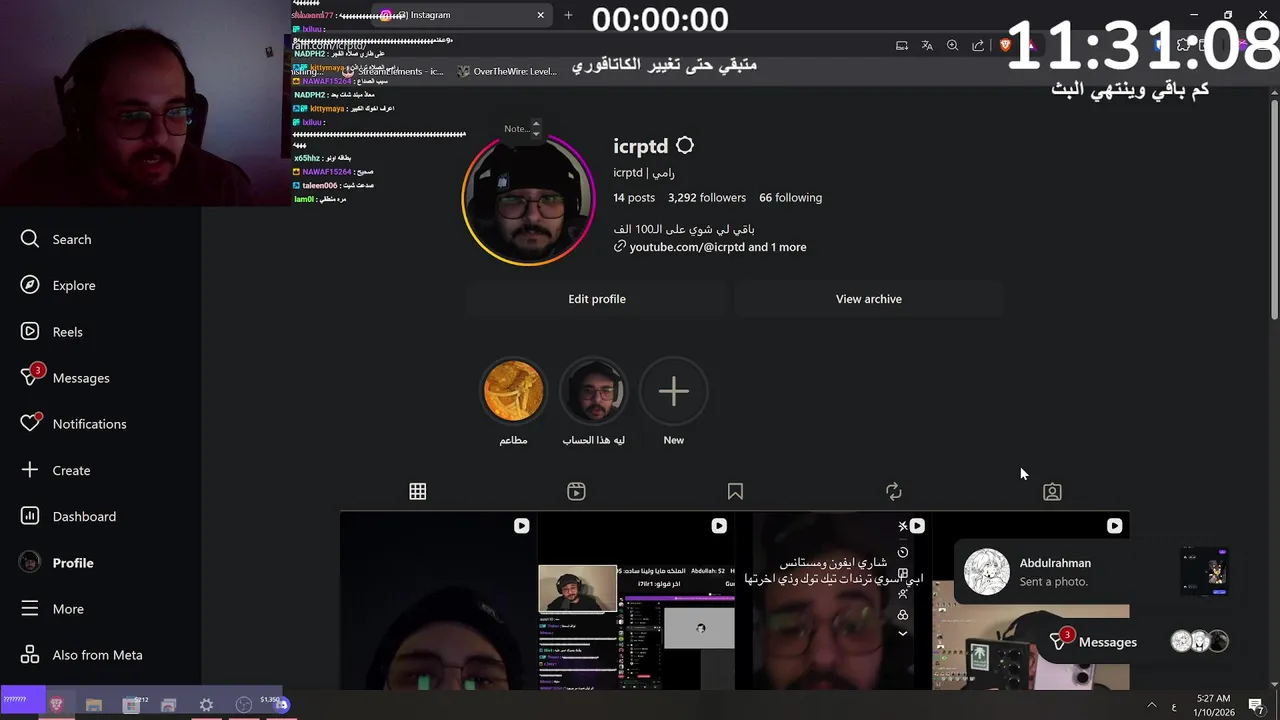Open the options gear next to icrptd
The image size is (1280, 720).
point(685,146)
